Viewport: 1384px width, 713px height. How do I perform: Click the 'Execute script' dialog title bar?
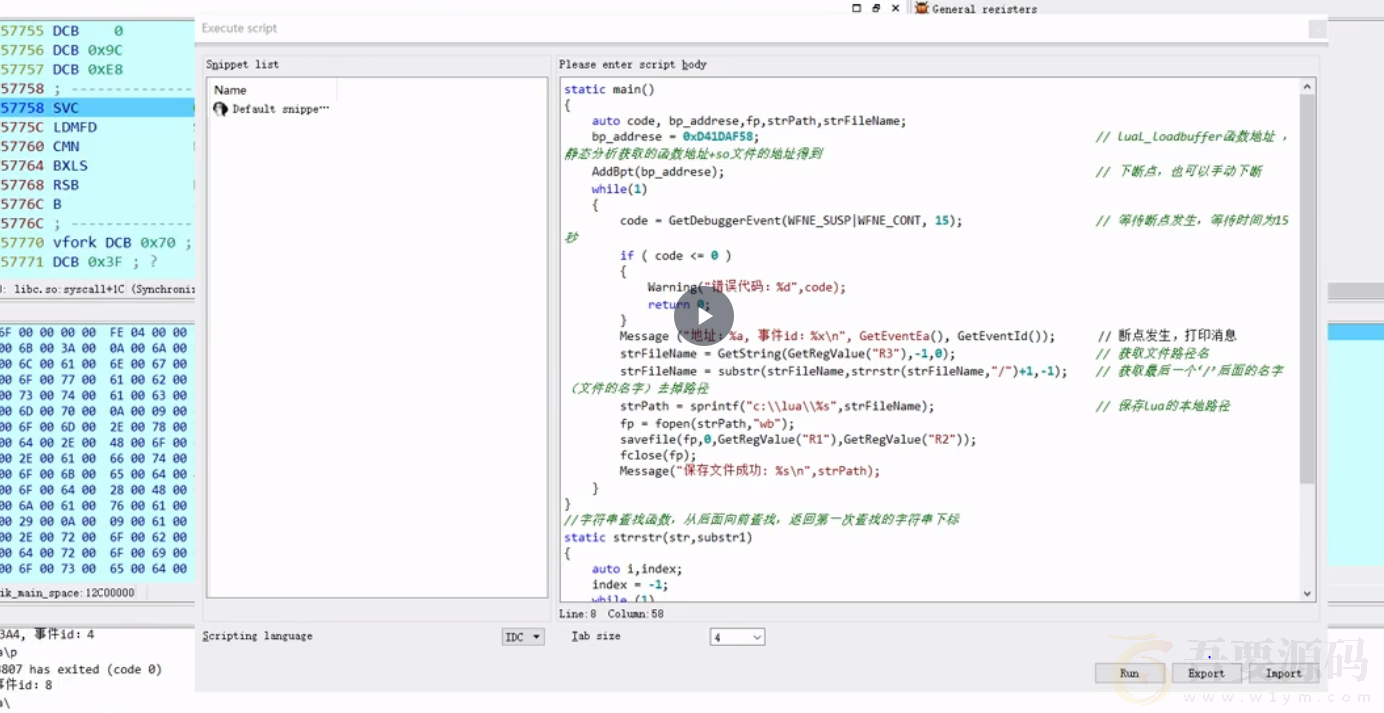coord(760,29)
